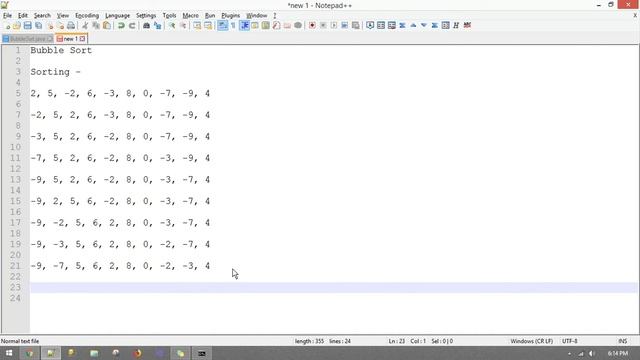Open the Tools menu

click(x=169, y=16)
